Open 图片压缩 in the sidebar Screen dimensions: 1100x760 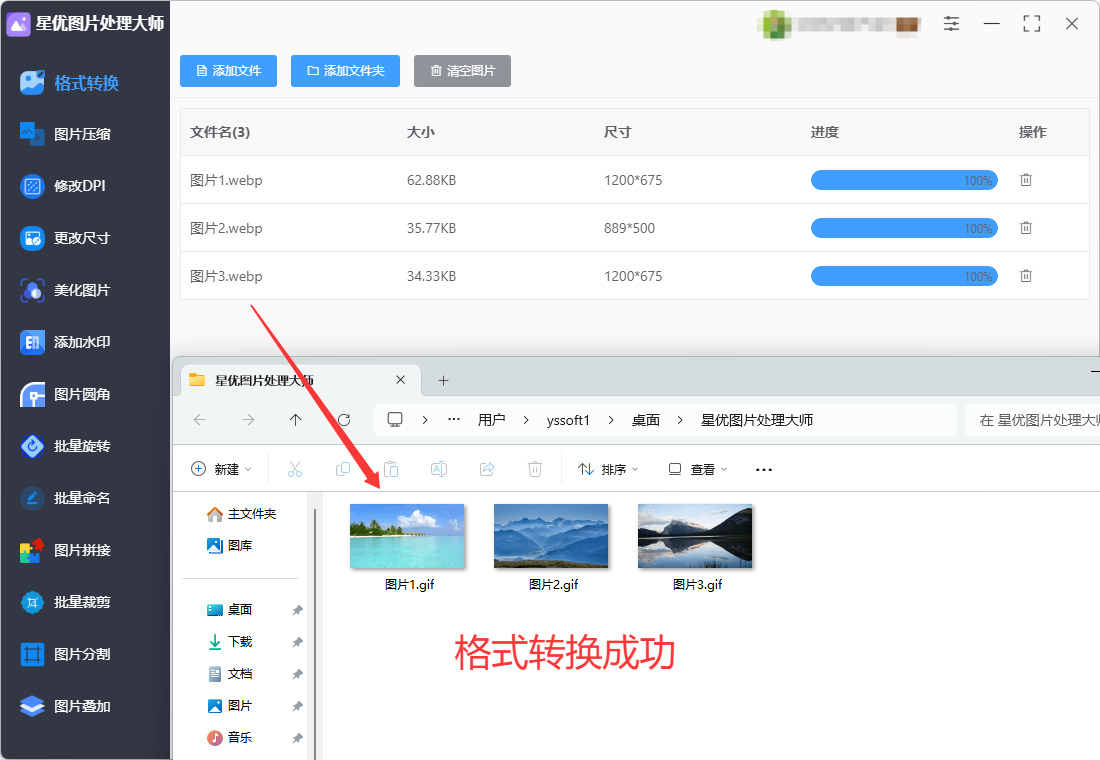click(x=65, y=134)
